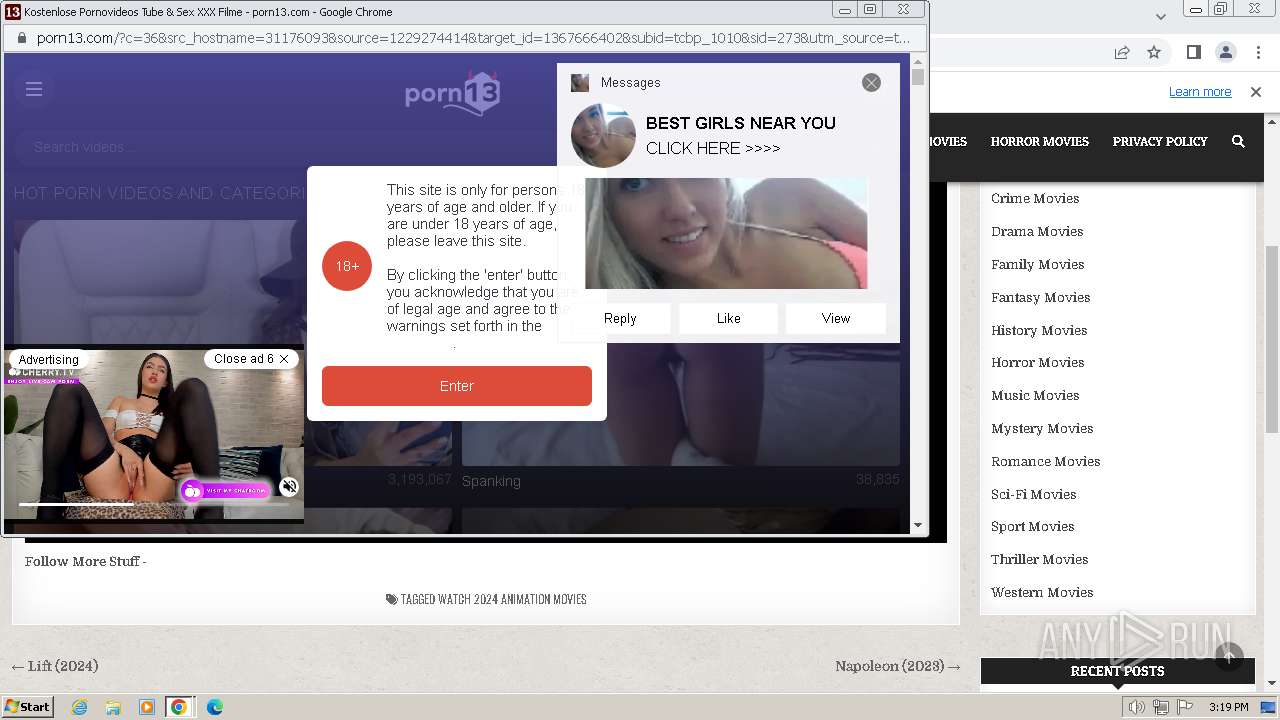Viewport: 1280px width, 720px height.
Task: Open the Privacy Policy nav item
Action: click(x=1160, y=142)
